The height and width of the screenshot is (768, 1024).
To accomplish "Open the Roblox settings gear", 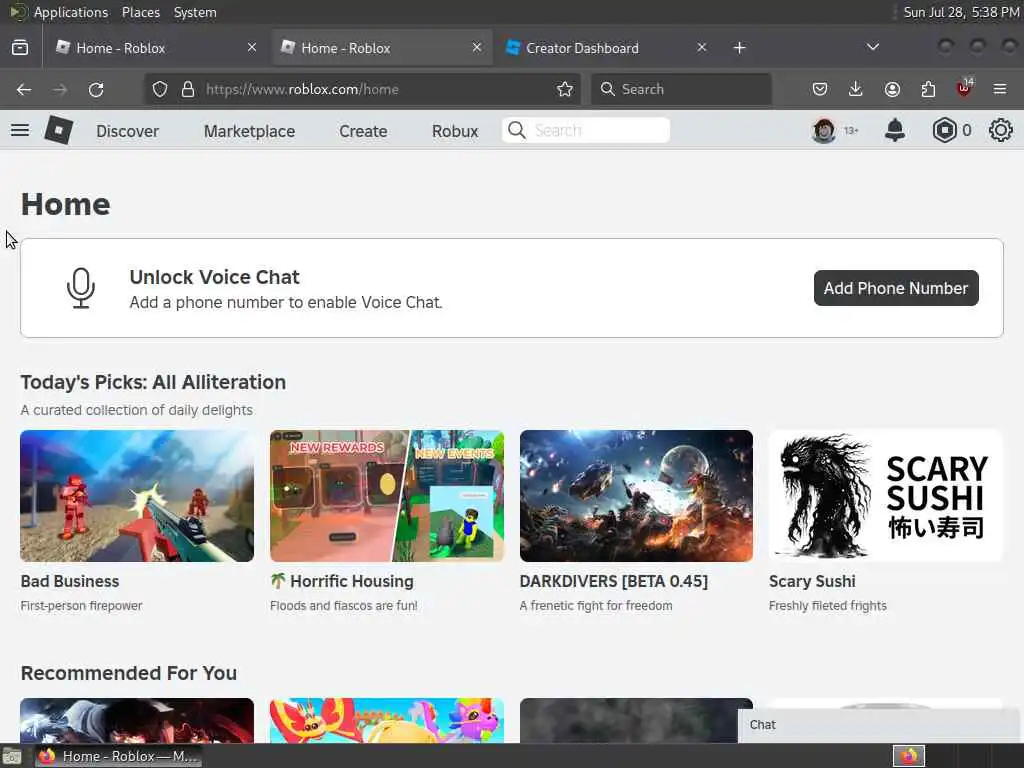I will 1000,131.
